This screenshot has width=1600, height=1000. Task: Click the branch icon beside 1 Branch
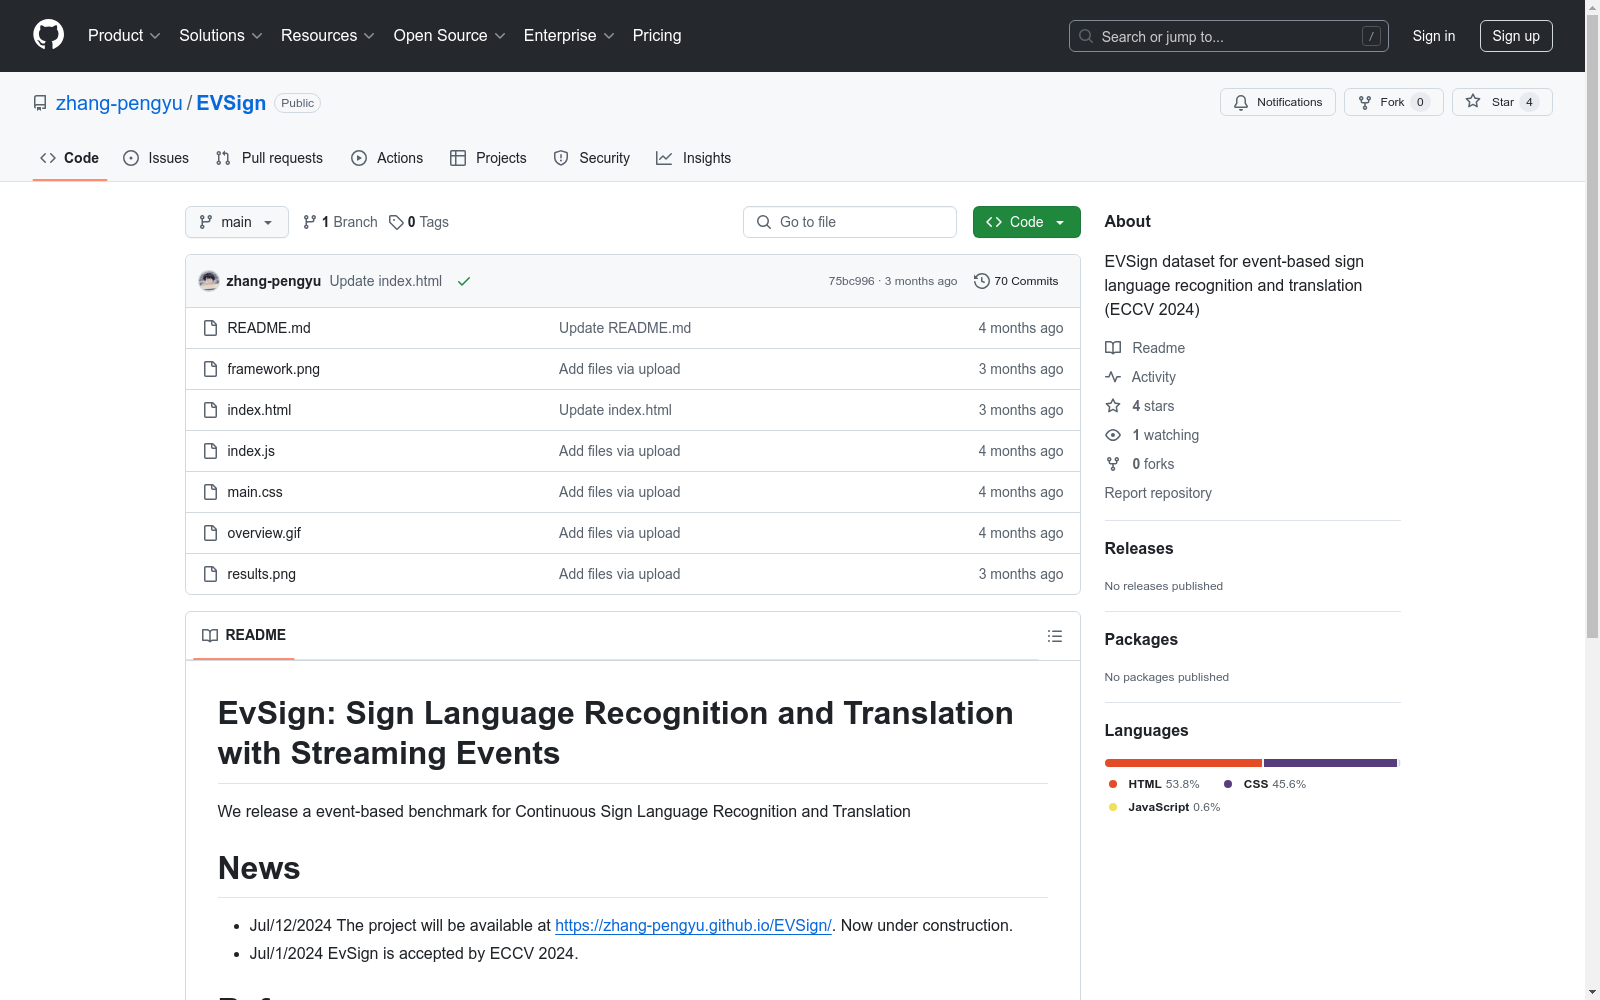point(310,222)
